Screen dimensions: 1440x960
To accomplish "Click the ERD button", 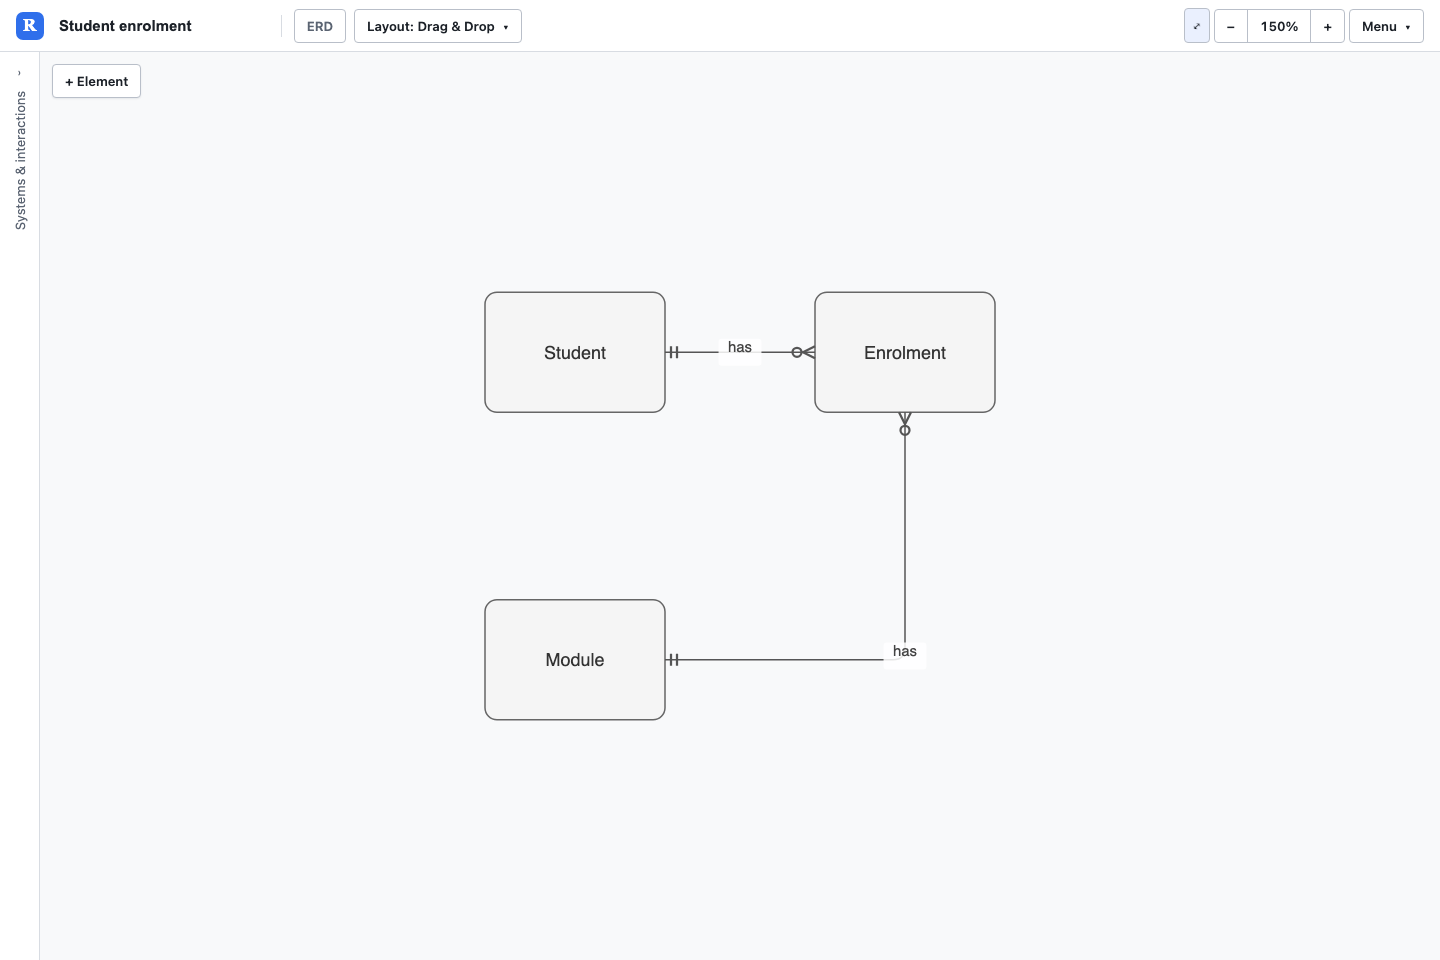I will coord(320,26).
